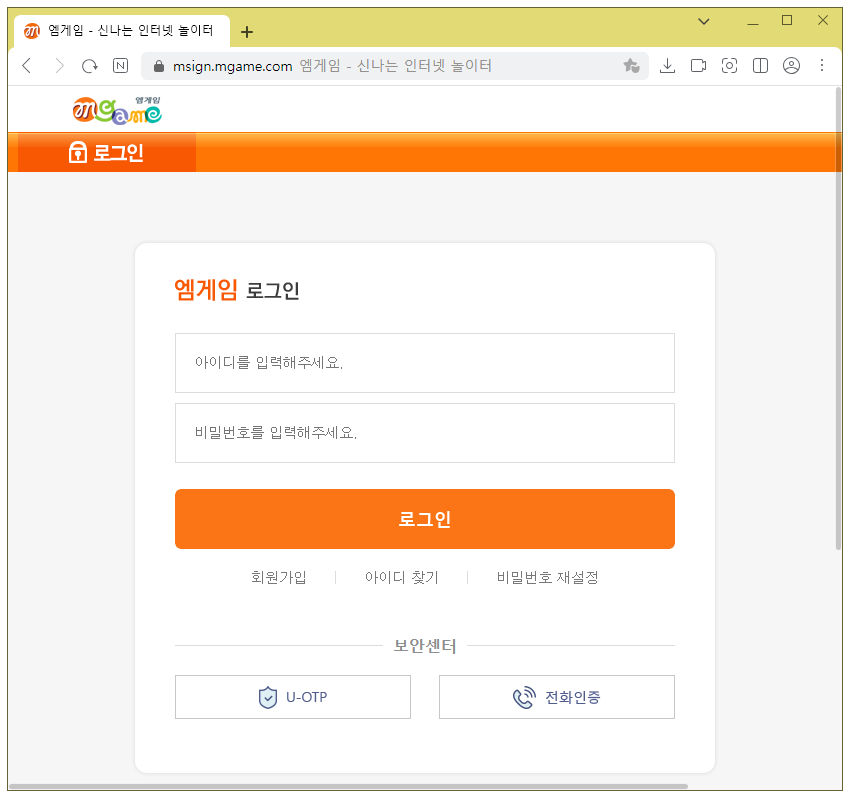This screenshot has height=798, width=850.
Task: Click the orange 로그인 button
Action: [424, 519]
